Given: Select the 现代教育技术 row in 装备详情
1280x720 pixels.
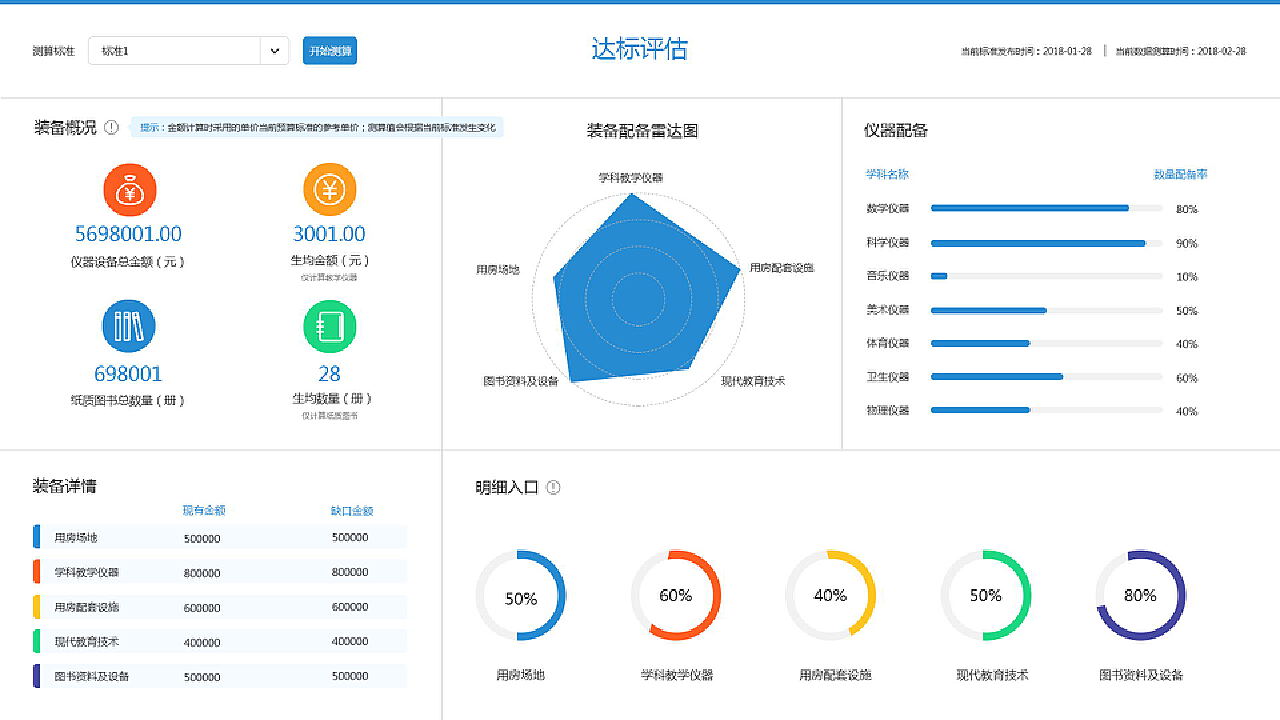Looking at the screenshot, I should (x=220, y=641).
